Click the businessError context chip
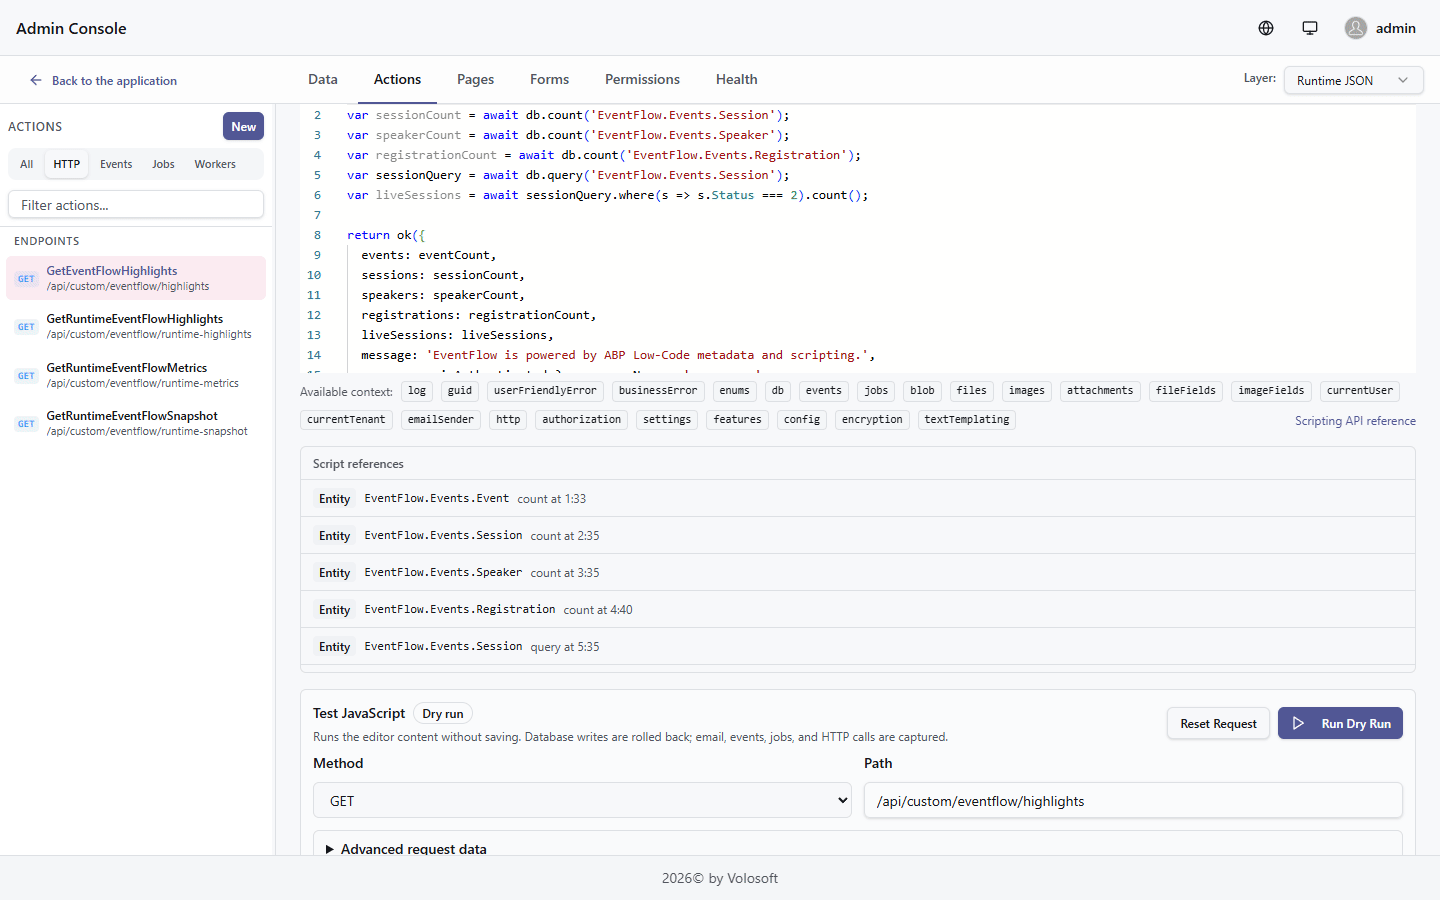This screenshot has height=900, width=1440. click(x=658, y=391)
